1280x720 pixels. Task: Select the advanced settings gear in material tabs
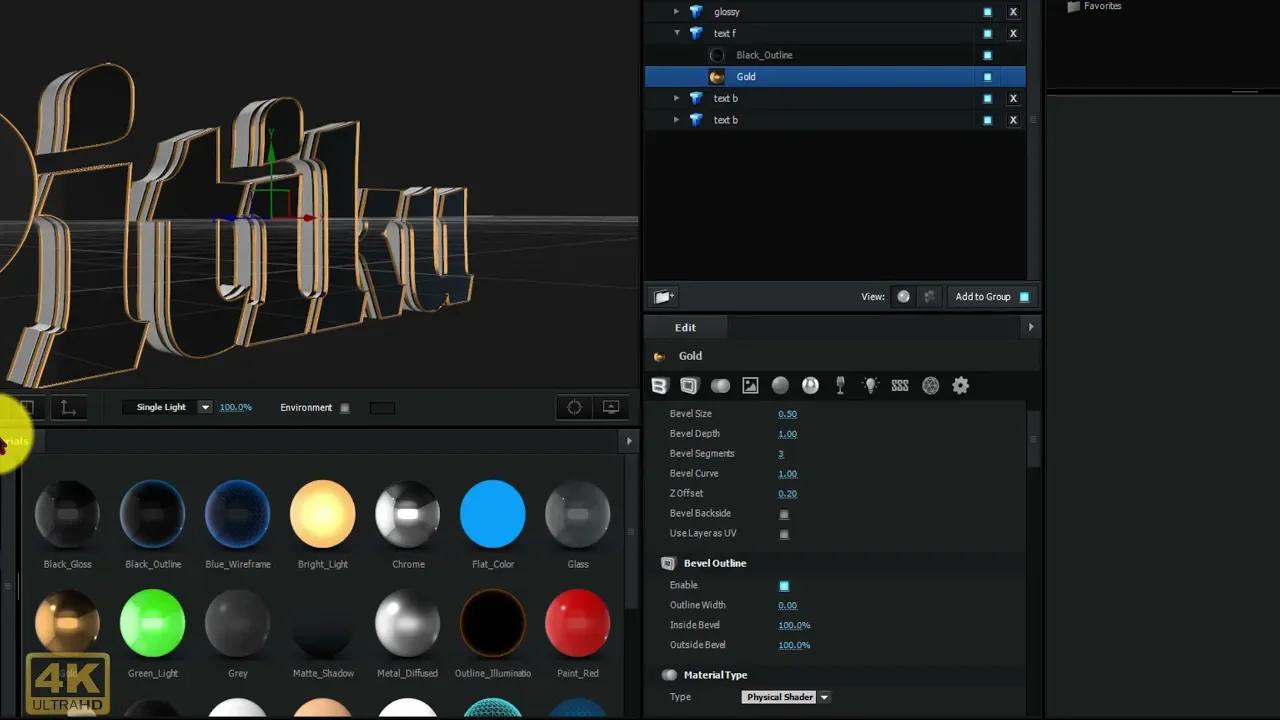960,385
